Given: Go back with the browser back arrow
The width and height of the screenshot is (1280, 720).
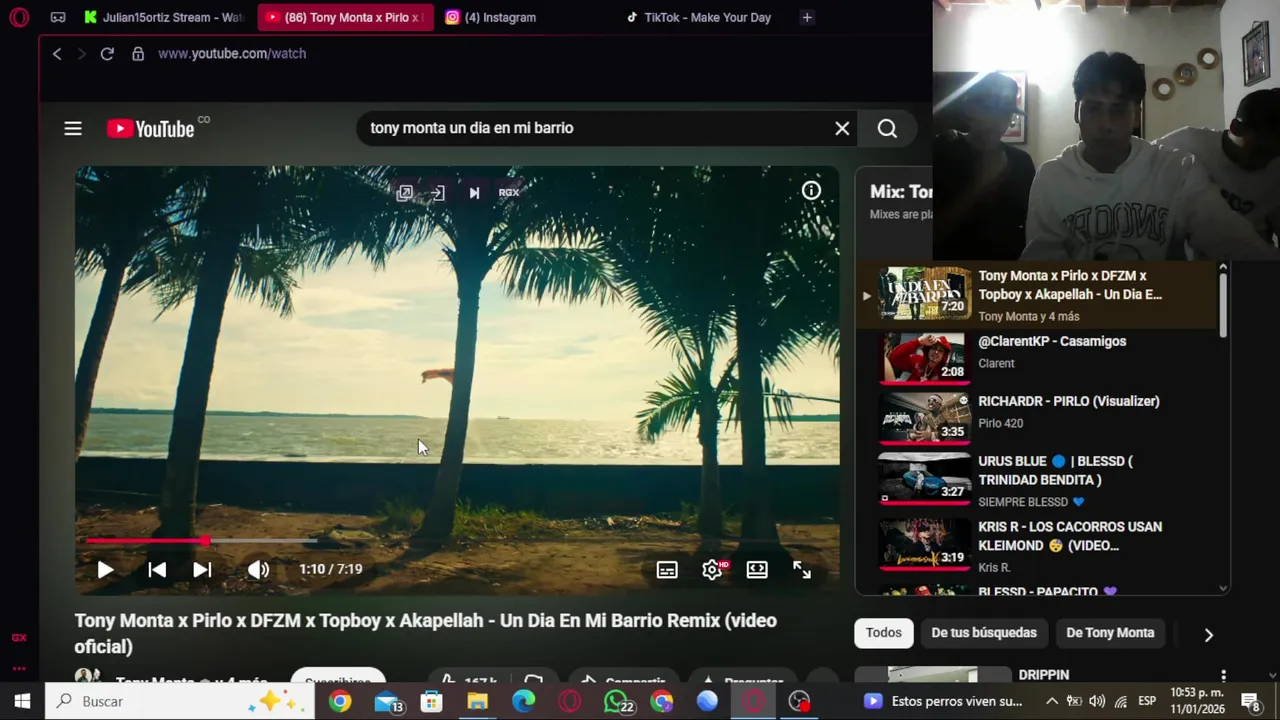Looking at the screenshot, I should pyautogui.click(x=57, y=54).
